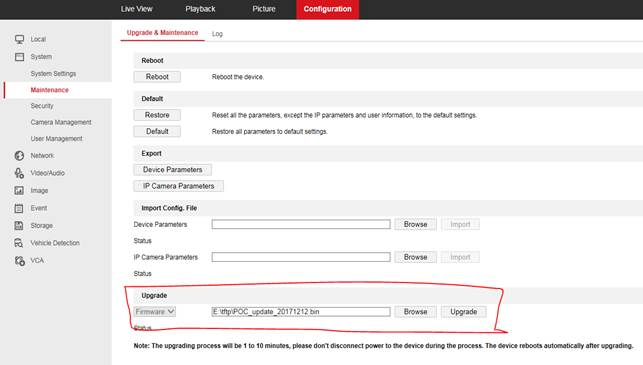The image size is (643, 365).
Task: Select Camera Management in sidebar
Action: (61, 122)
